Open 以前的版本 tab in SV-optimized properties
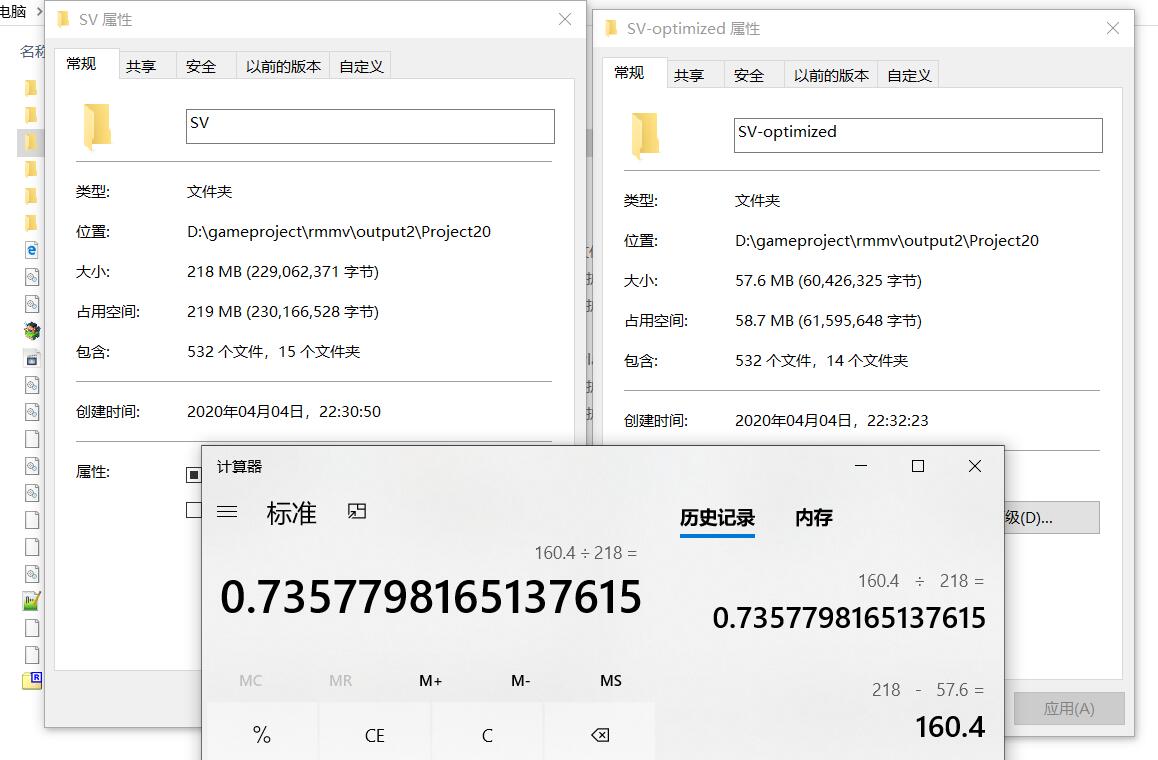The height and width of the screenshot is (760, 1158). pos(832,75)
